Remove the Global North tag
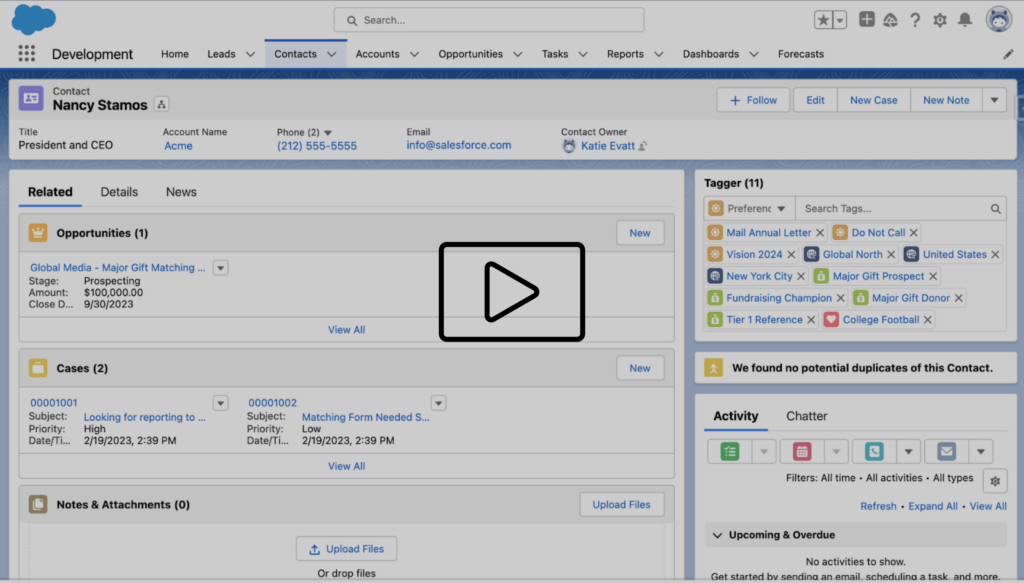The width and height of the screenshot is (1024, 583). pyautogui.click(x=891, y=255)
